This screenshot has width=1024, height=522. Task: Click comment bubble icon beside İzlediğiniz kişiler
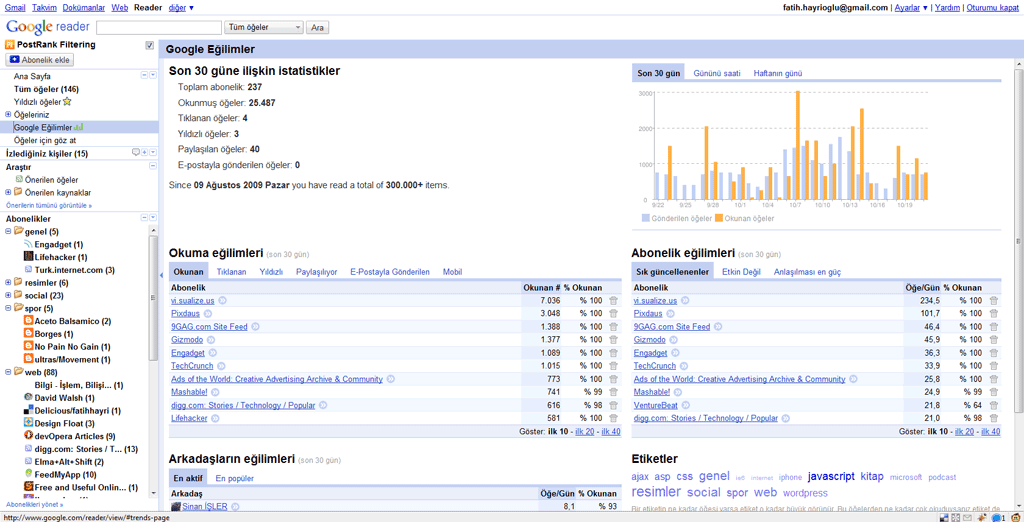136,153
